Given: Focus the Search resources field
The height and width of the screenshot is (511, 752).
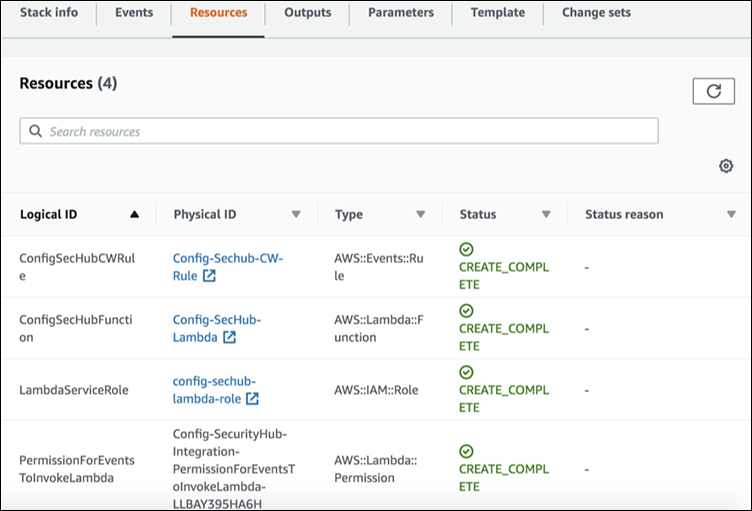Looking at the screenshot, I should pos(339,131).
